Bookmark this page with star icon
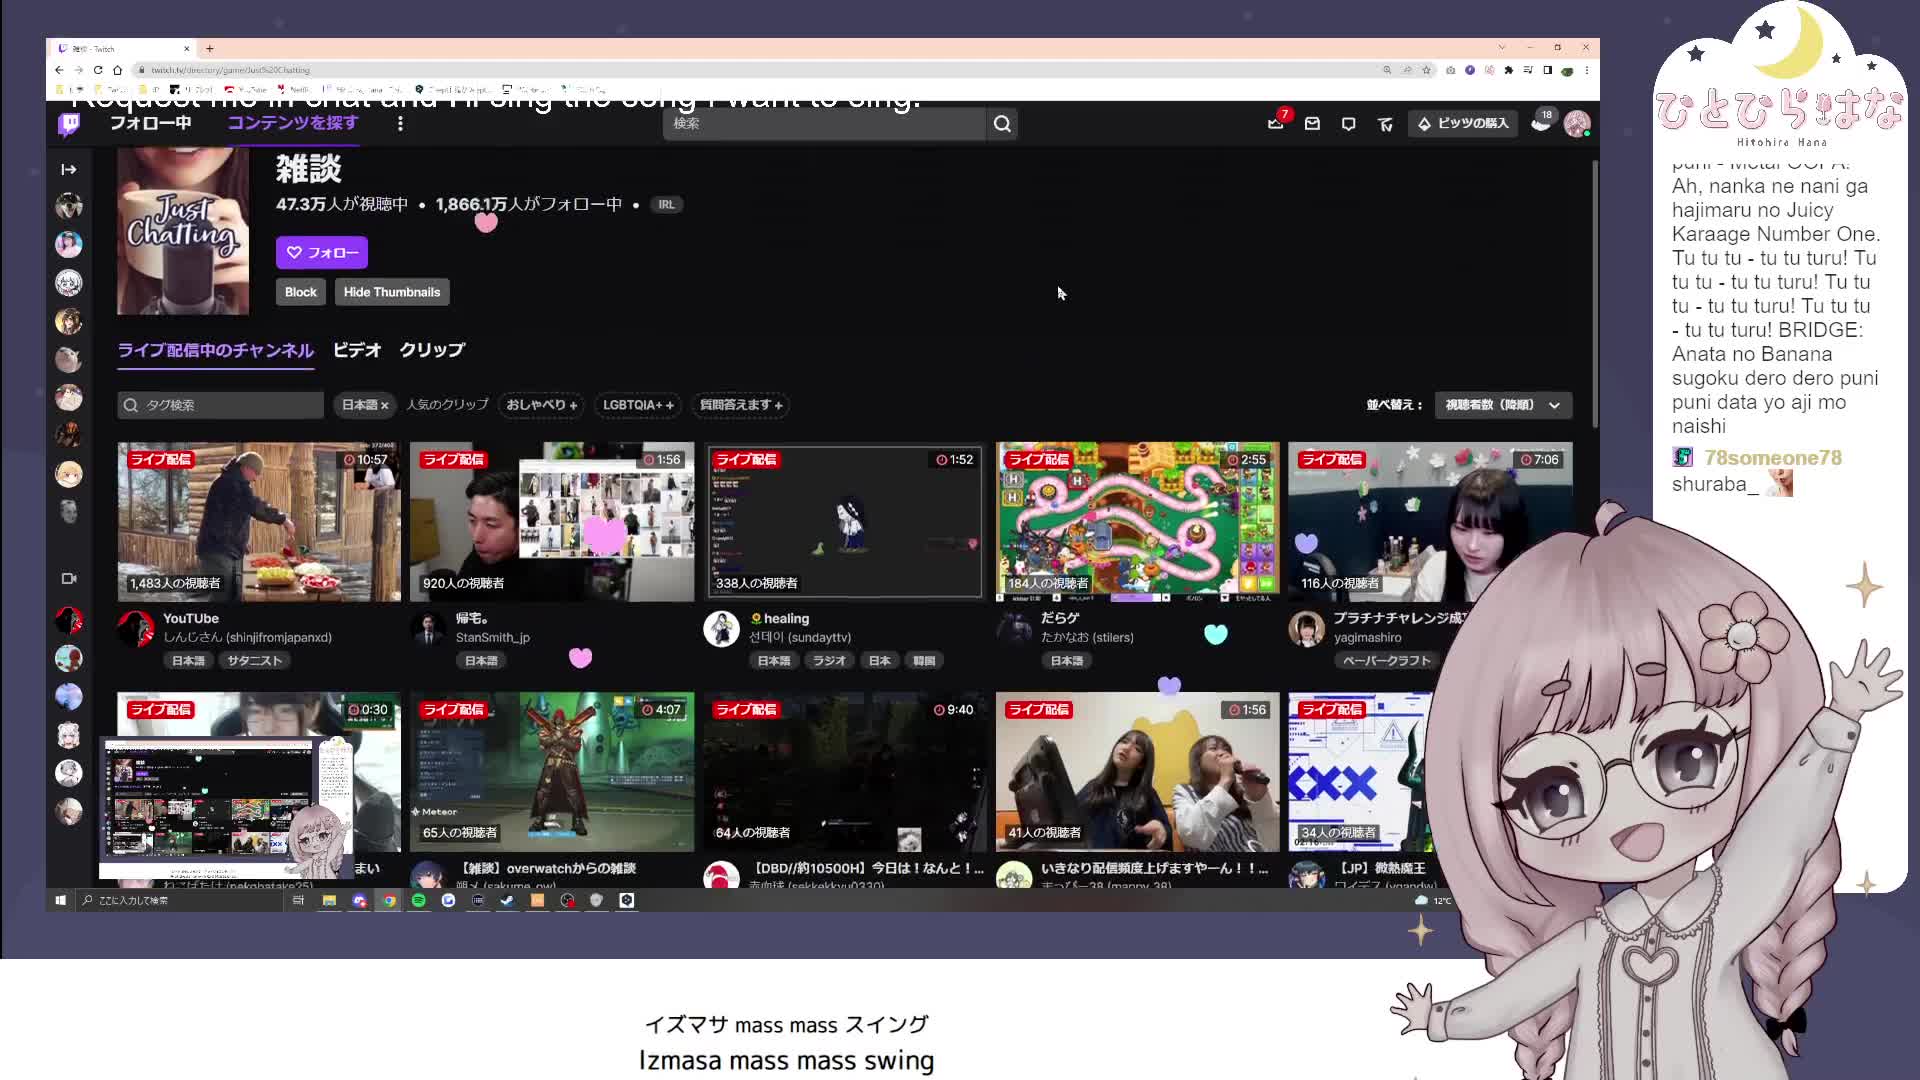 click(1426, 70)
